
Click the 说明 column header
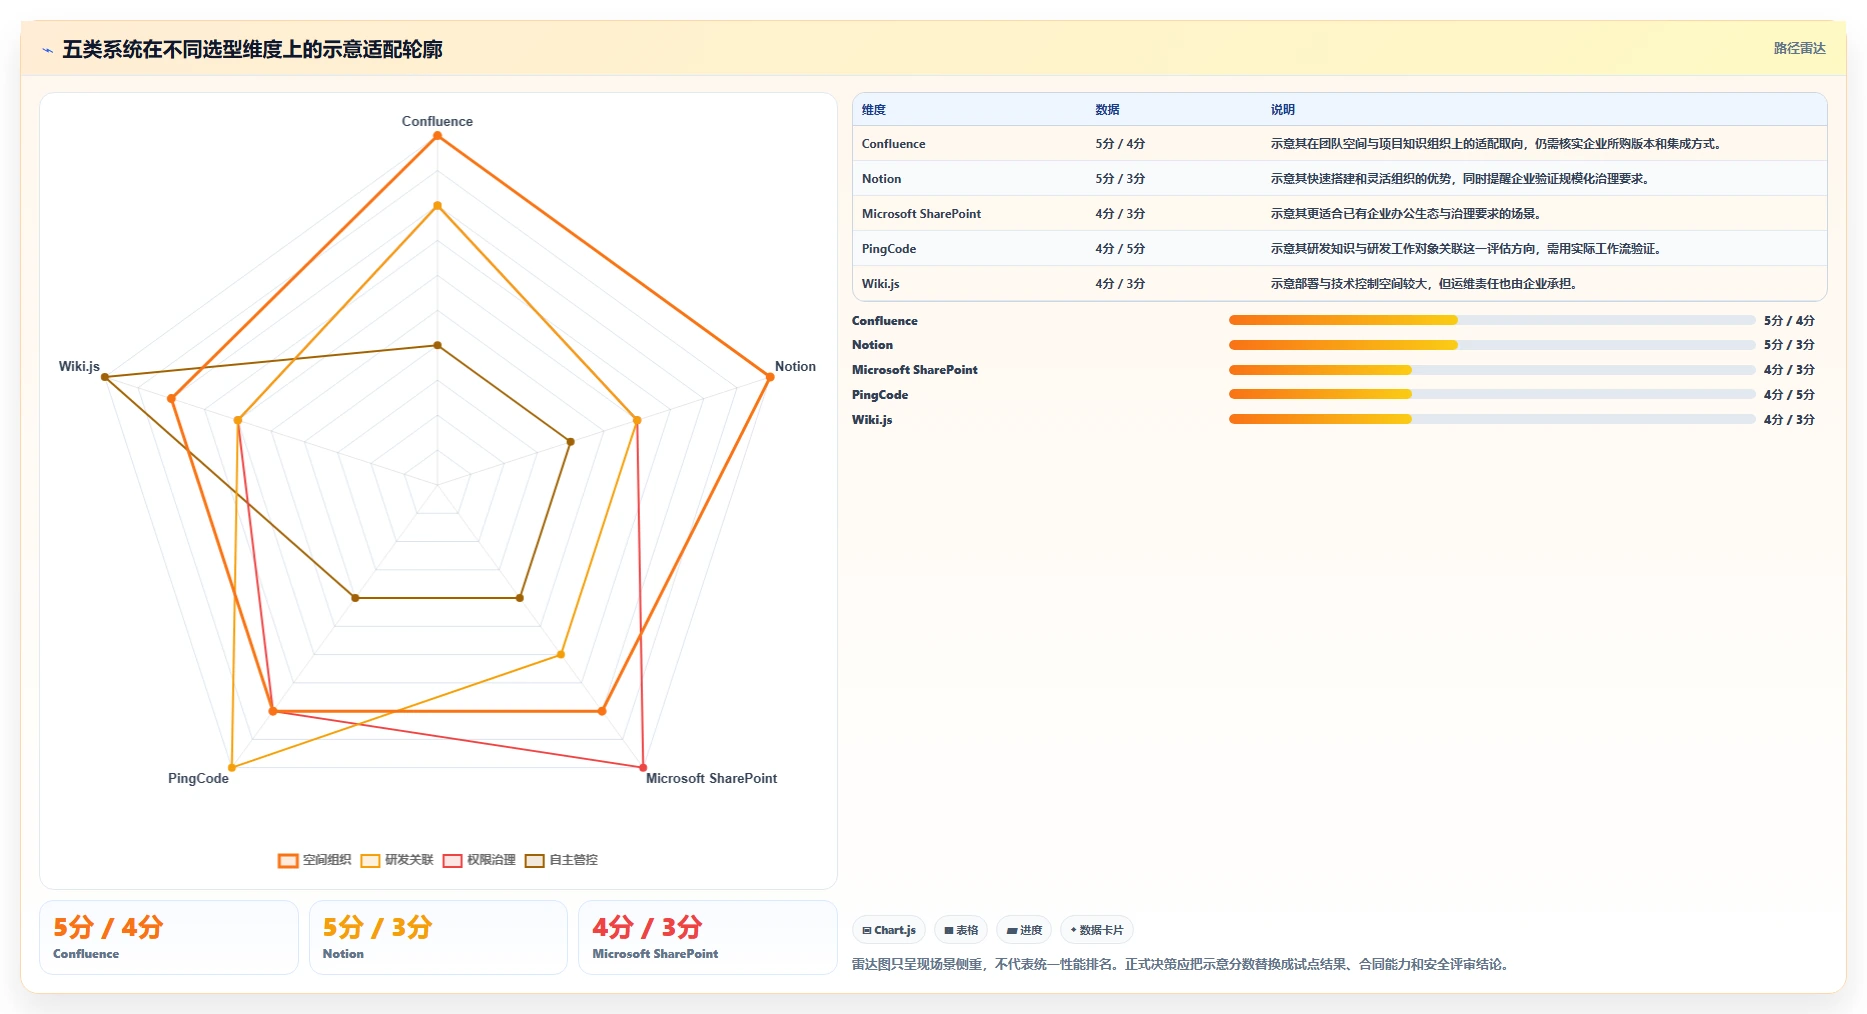[x=1283, y=110]
